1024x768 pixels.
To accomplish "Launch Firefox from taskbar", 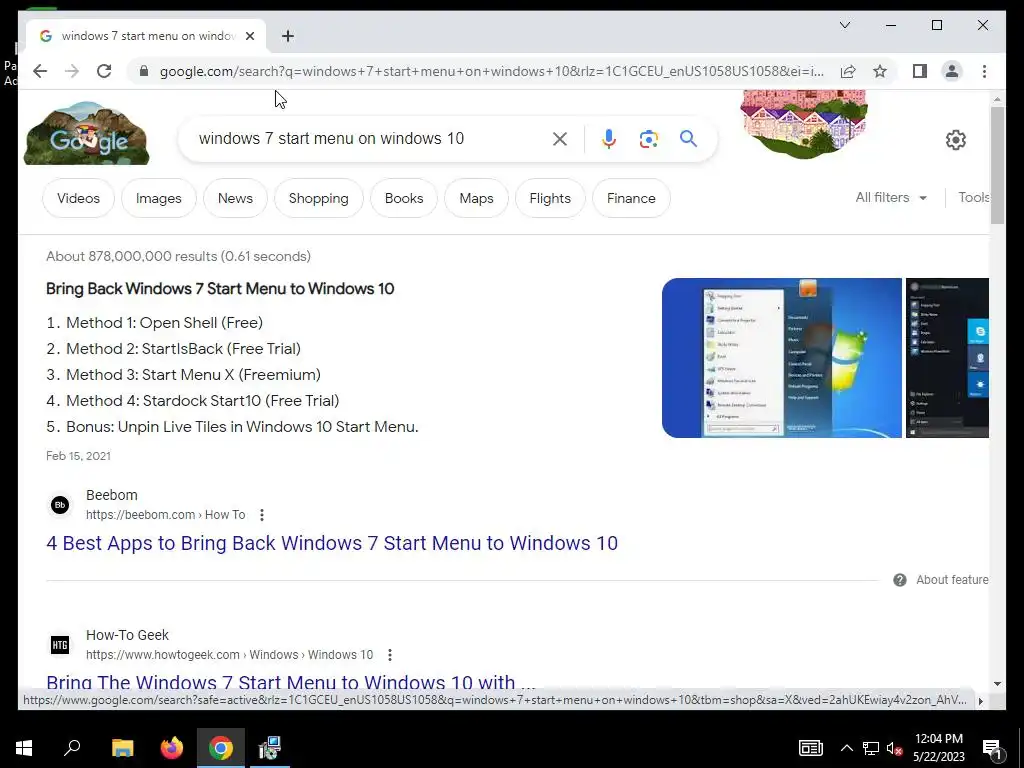I will coord(172,748).
